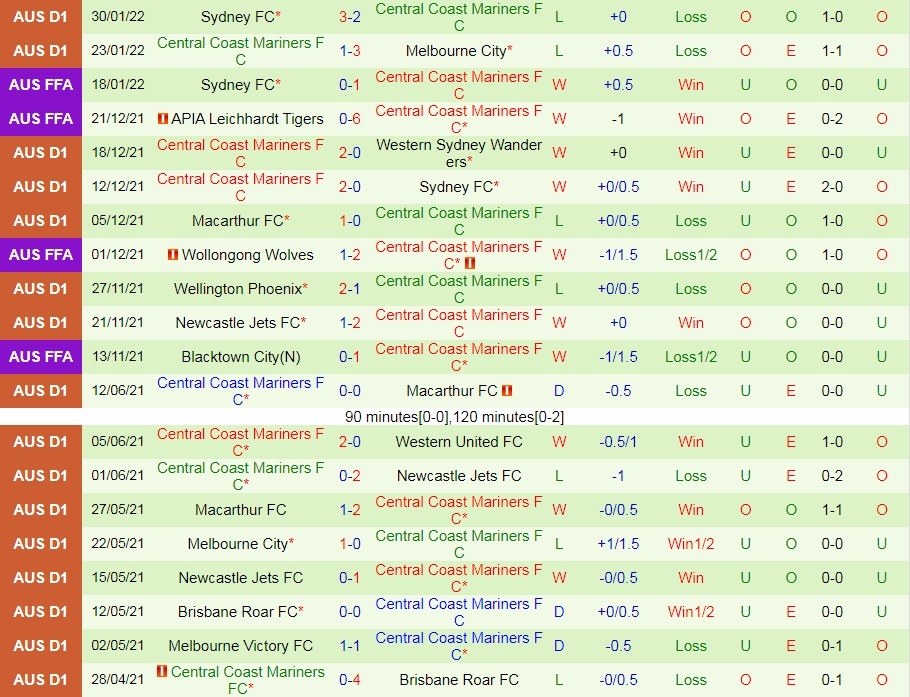
Task: Open Melbourne City team link on 23/01/22 row
Action: (456, 50)
